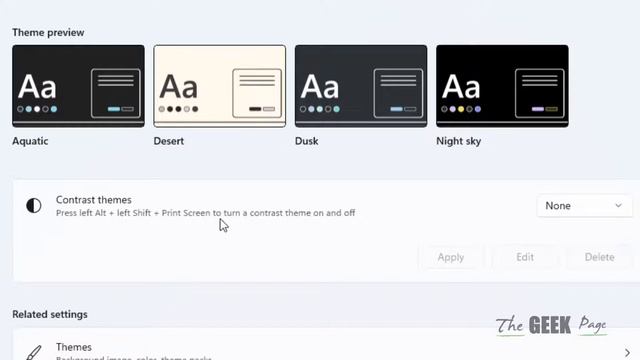Select the Desert theme preview thumbnail
This screenshot has height=360, width=640.
(220, 86)
